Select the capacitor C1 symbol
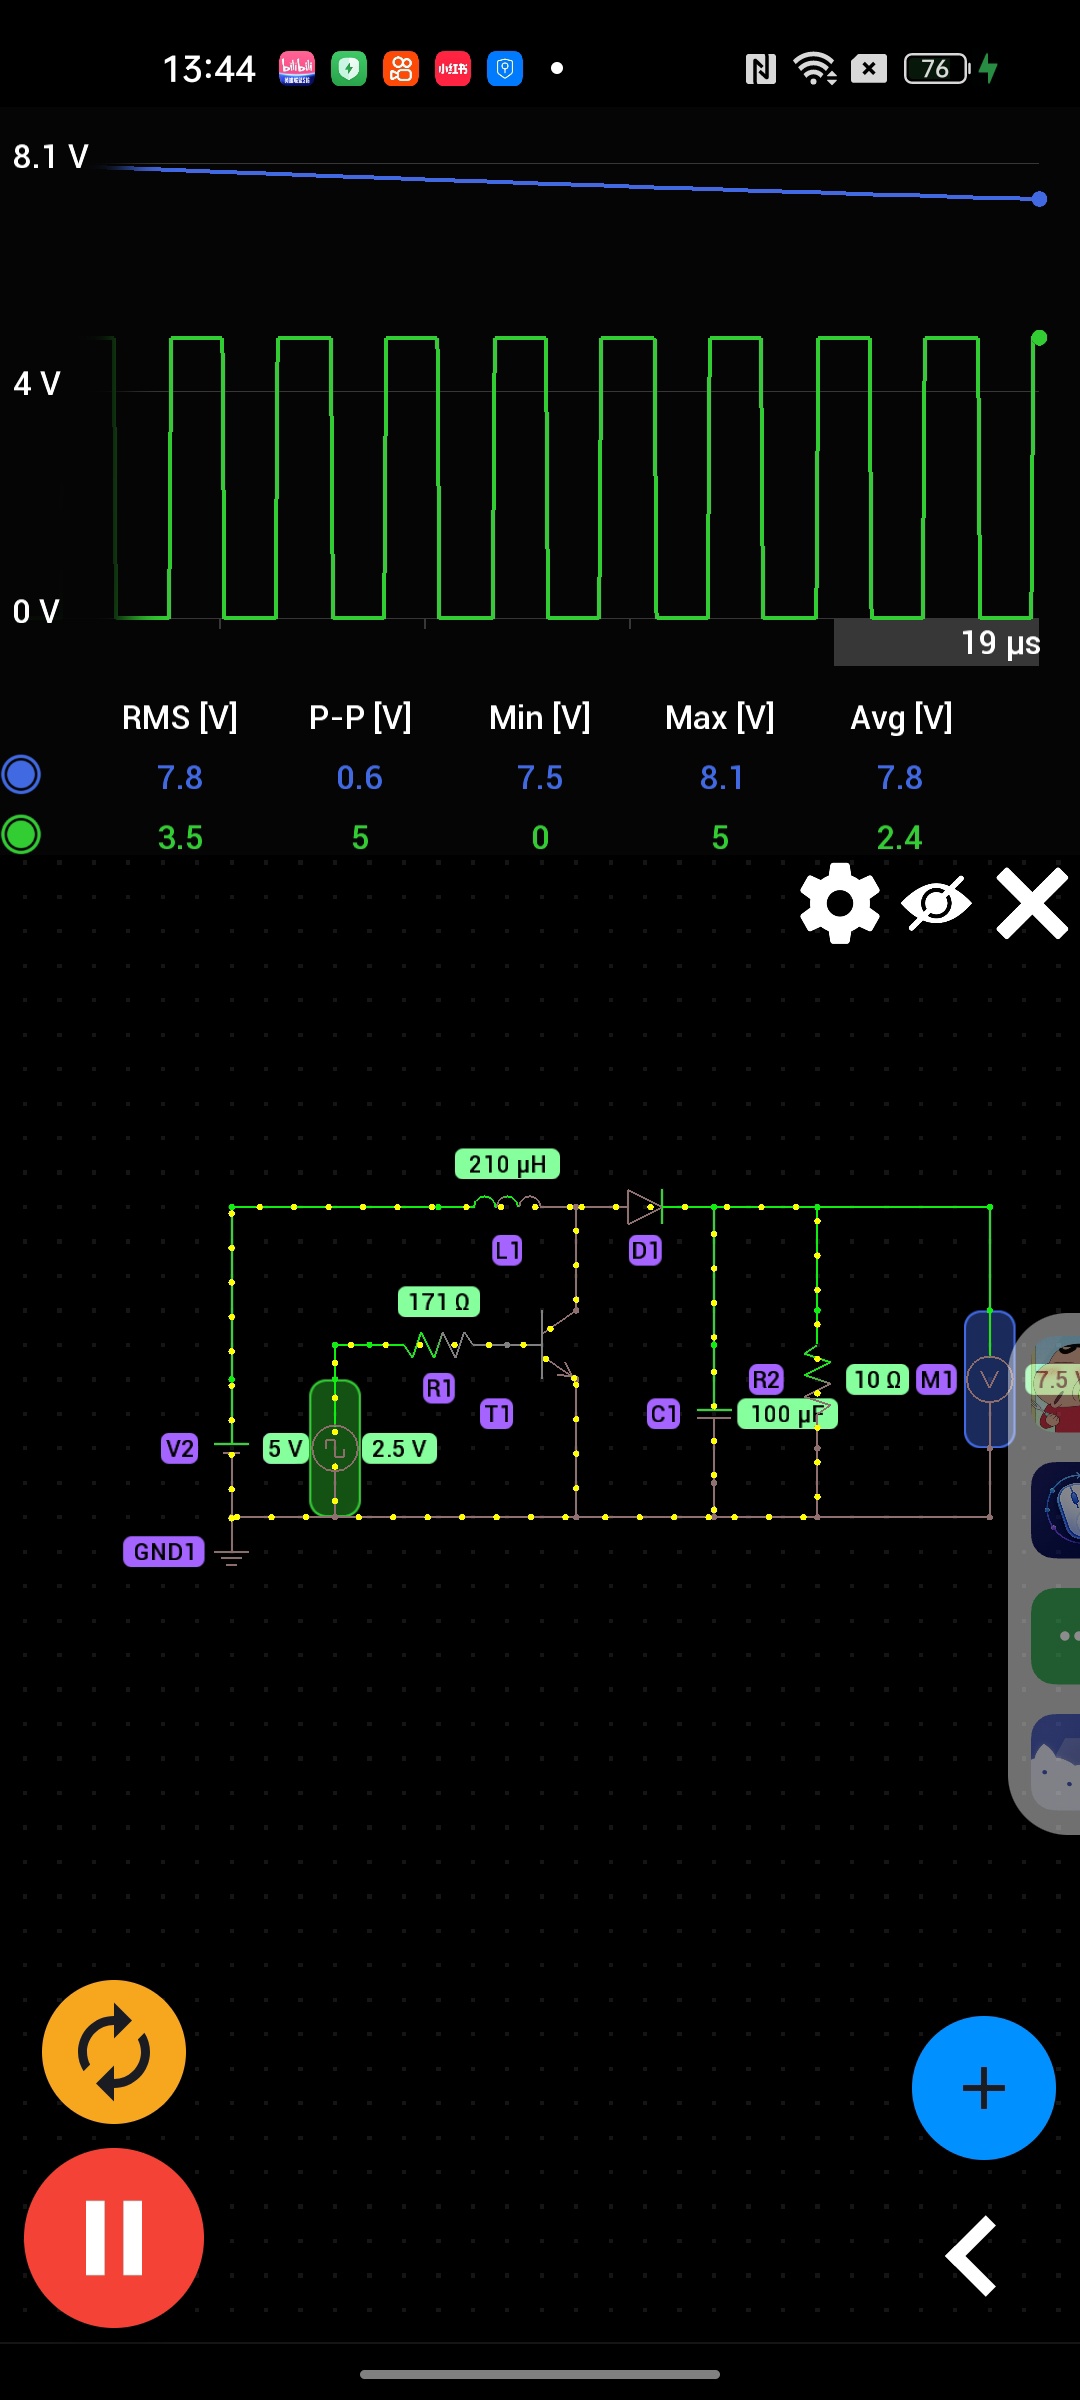This screenshot has height=2400, width=1080. (714, 1413)
